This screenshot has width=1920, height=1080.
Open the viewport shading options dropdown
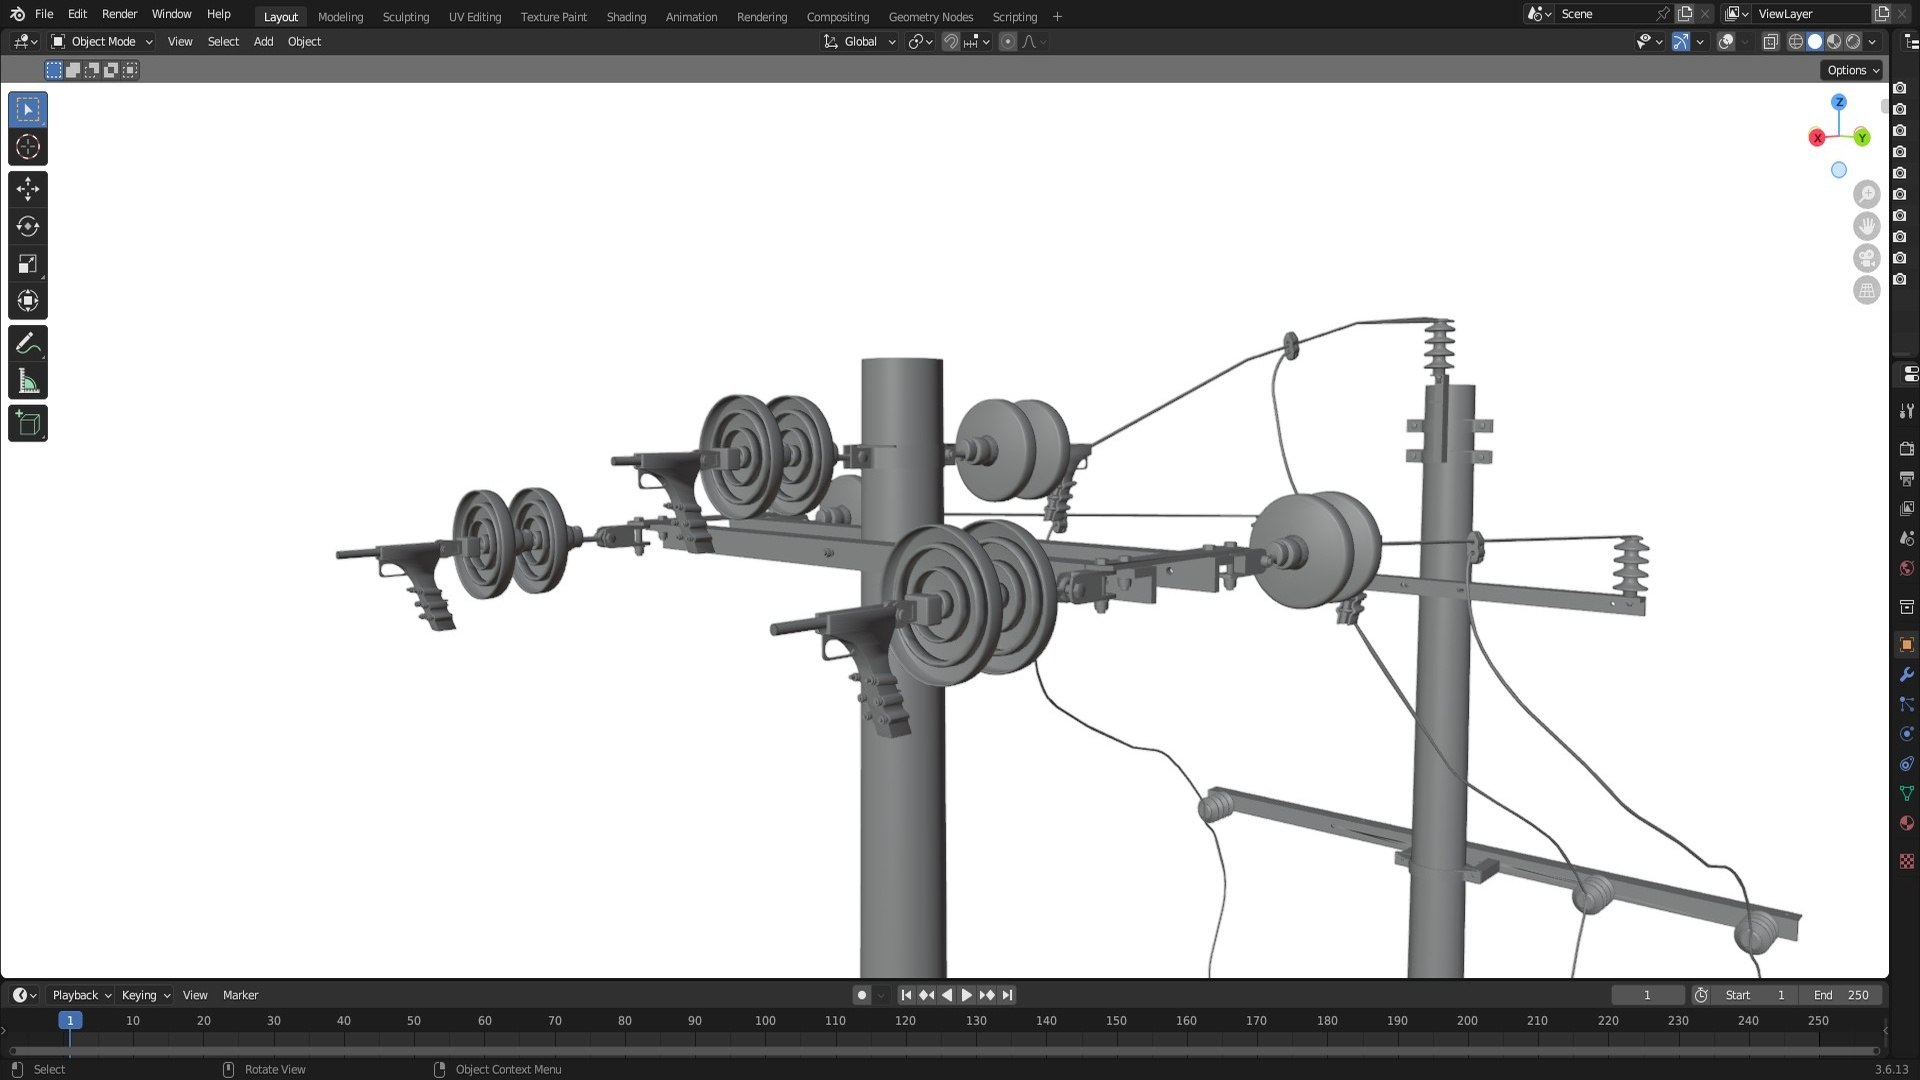pos(1872,42)
